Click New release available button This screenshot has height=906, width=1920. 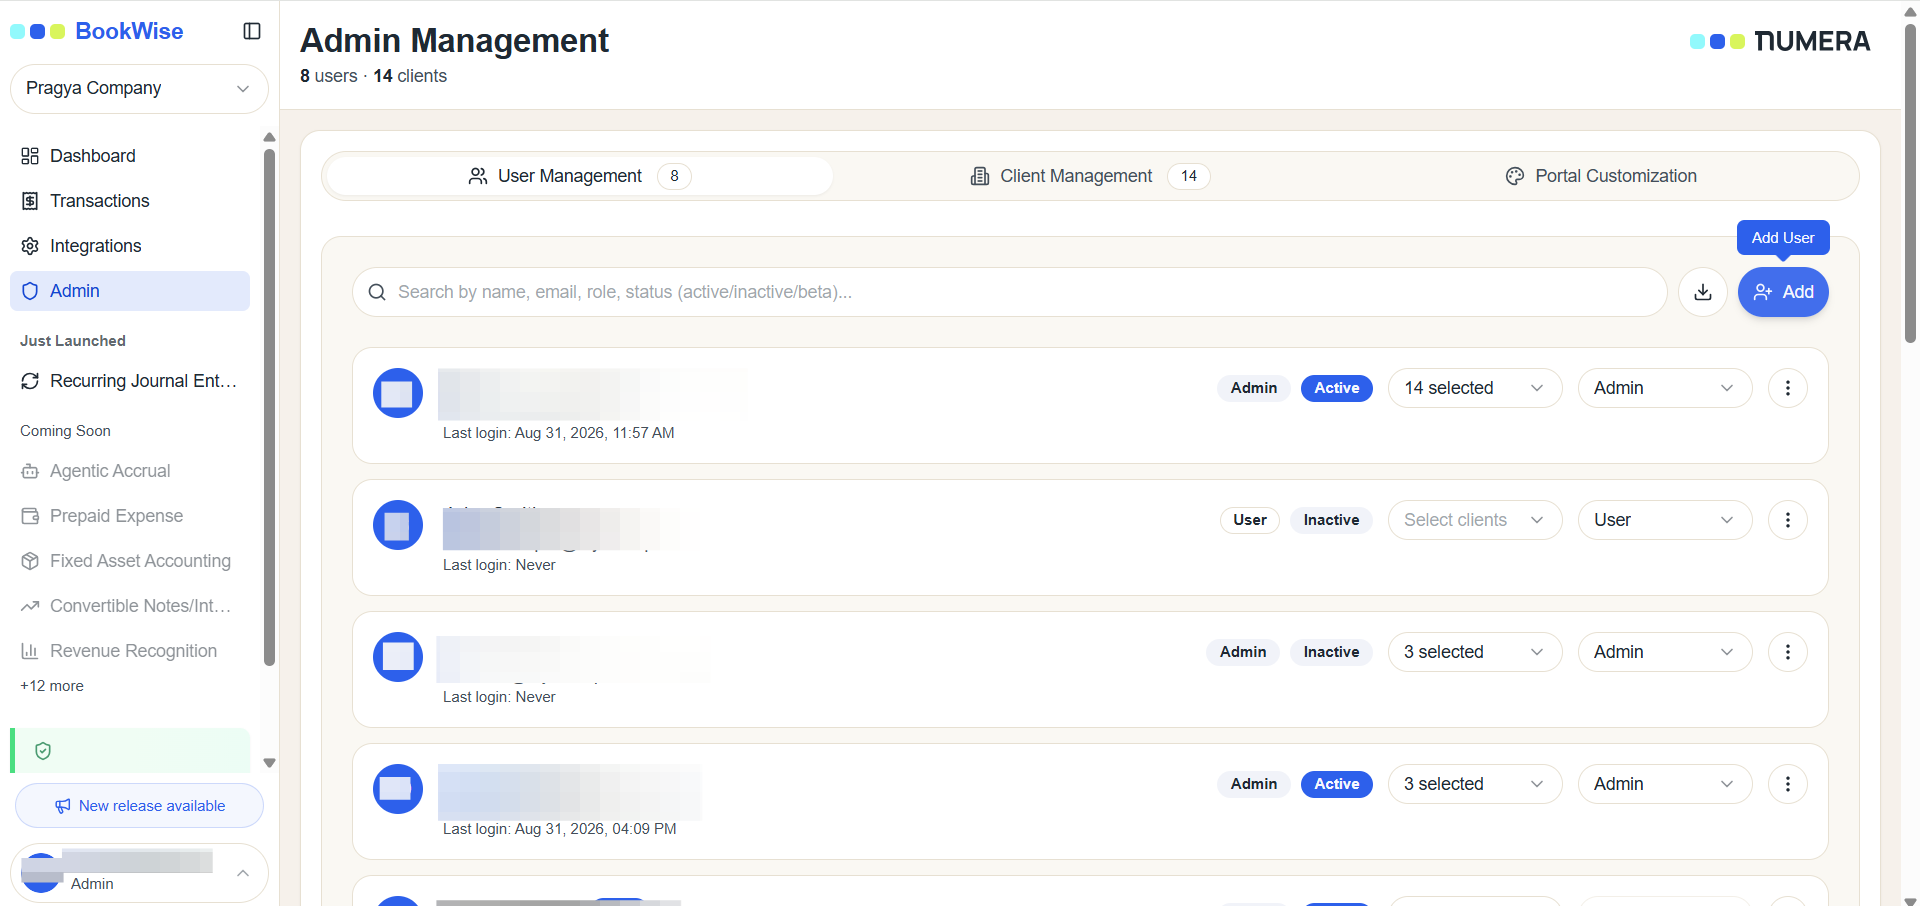(x=139, y=806)
